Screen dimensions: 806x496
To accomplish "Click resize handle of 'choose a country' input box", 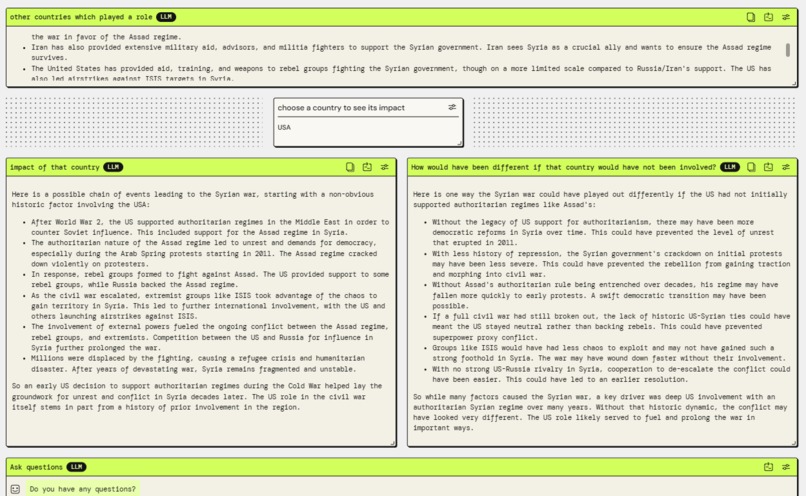I will click(x=460, y=143).
